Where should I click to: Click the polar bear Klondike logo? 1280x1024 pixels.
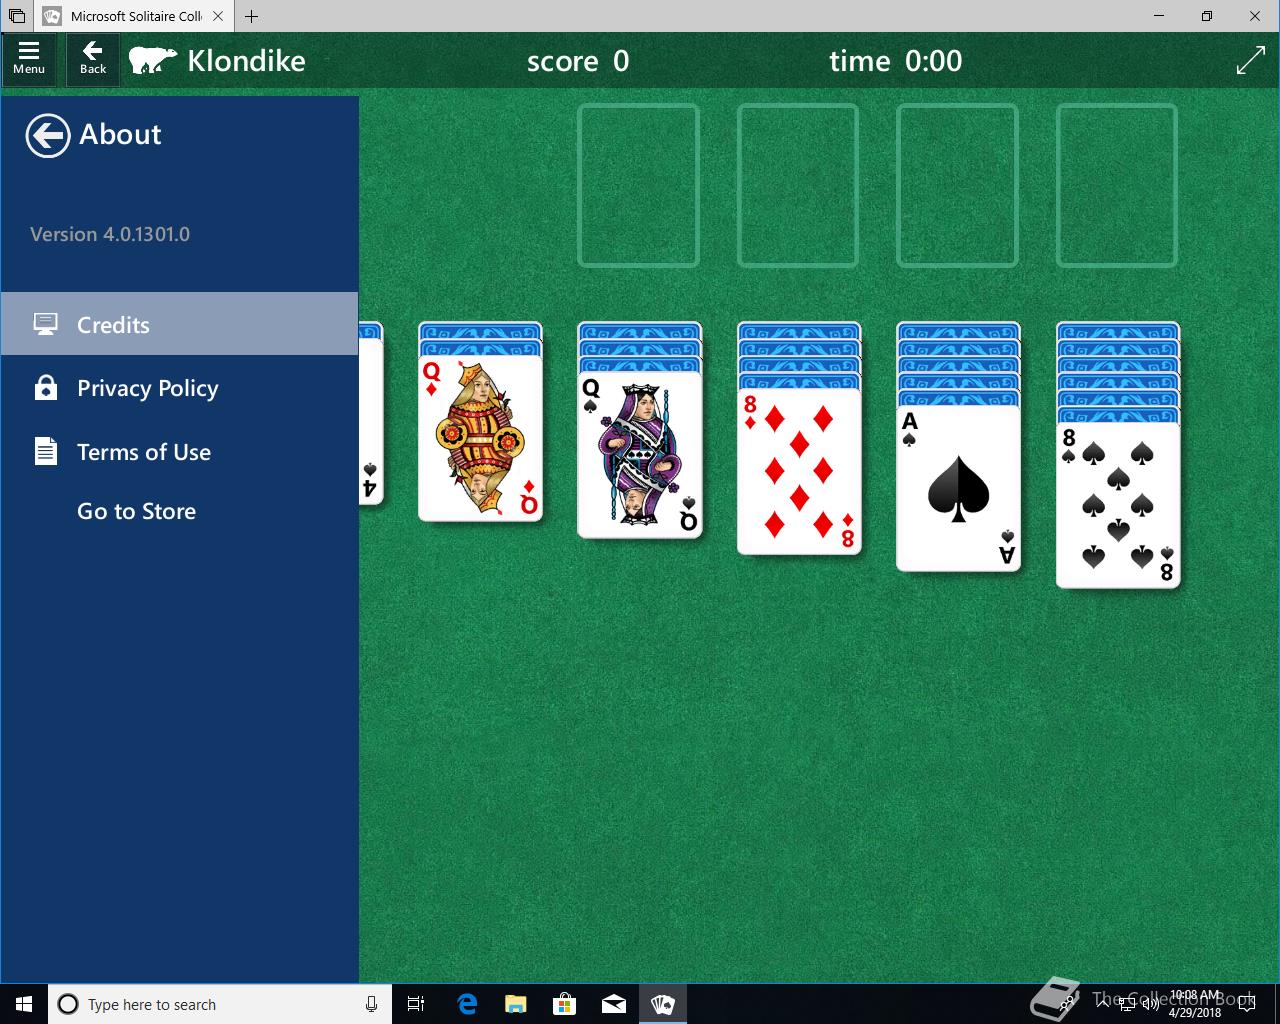coord(152,60)
